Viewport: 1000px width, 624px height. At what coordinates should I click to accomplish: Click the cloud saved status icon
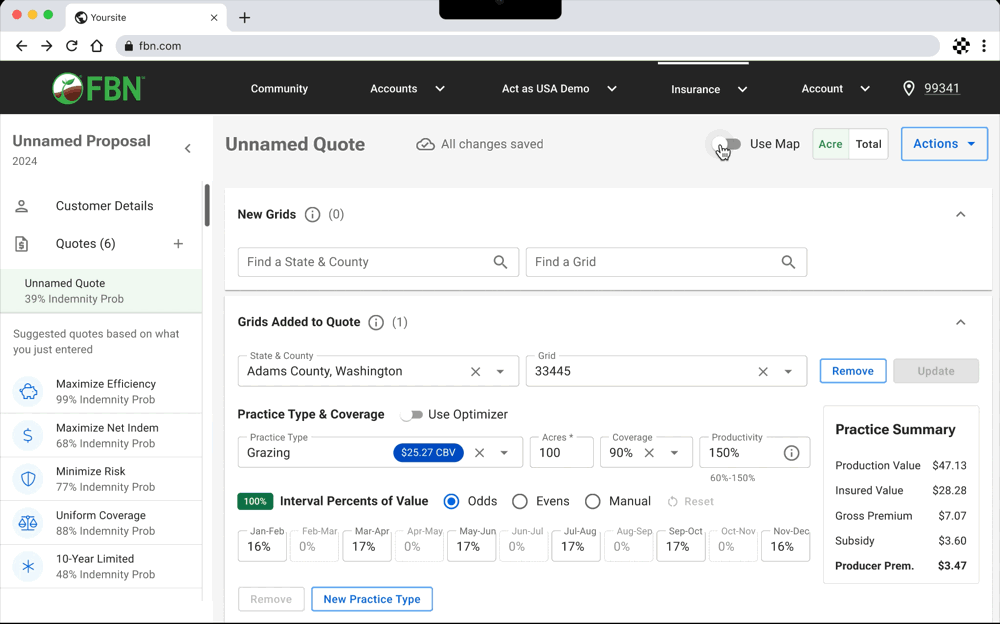425,144
